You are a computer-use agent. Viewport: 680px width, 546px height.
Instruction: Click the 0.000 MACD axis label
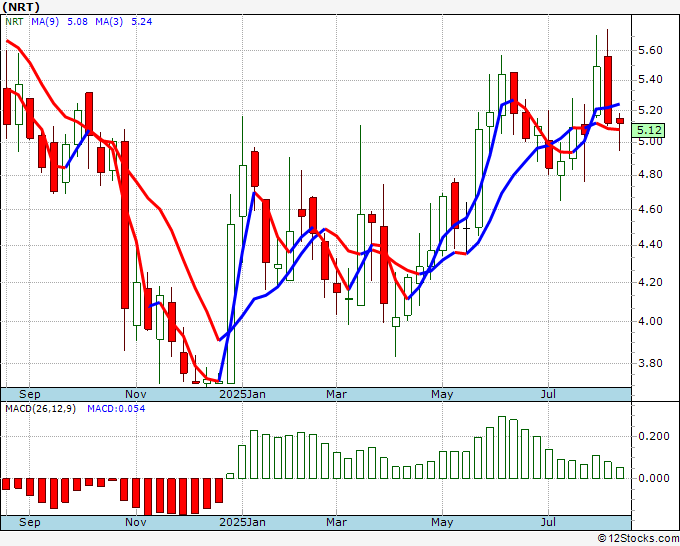click(x=654, y=478)
